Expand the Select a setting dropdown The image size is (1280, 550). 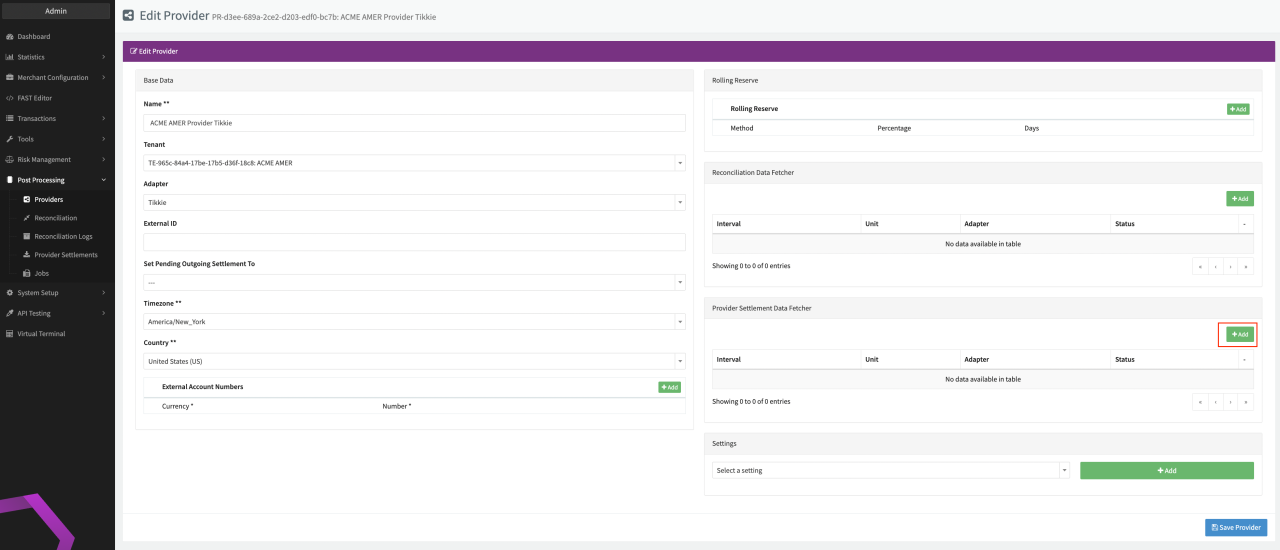891,471
